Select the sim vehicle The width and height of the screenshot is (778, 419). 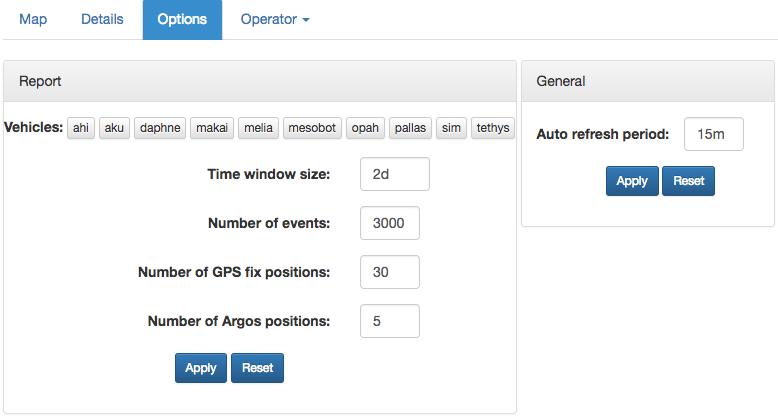(x=451, y=128)
